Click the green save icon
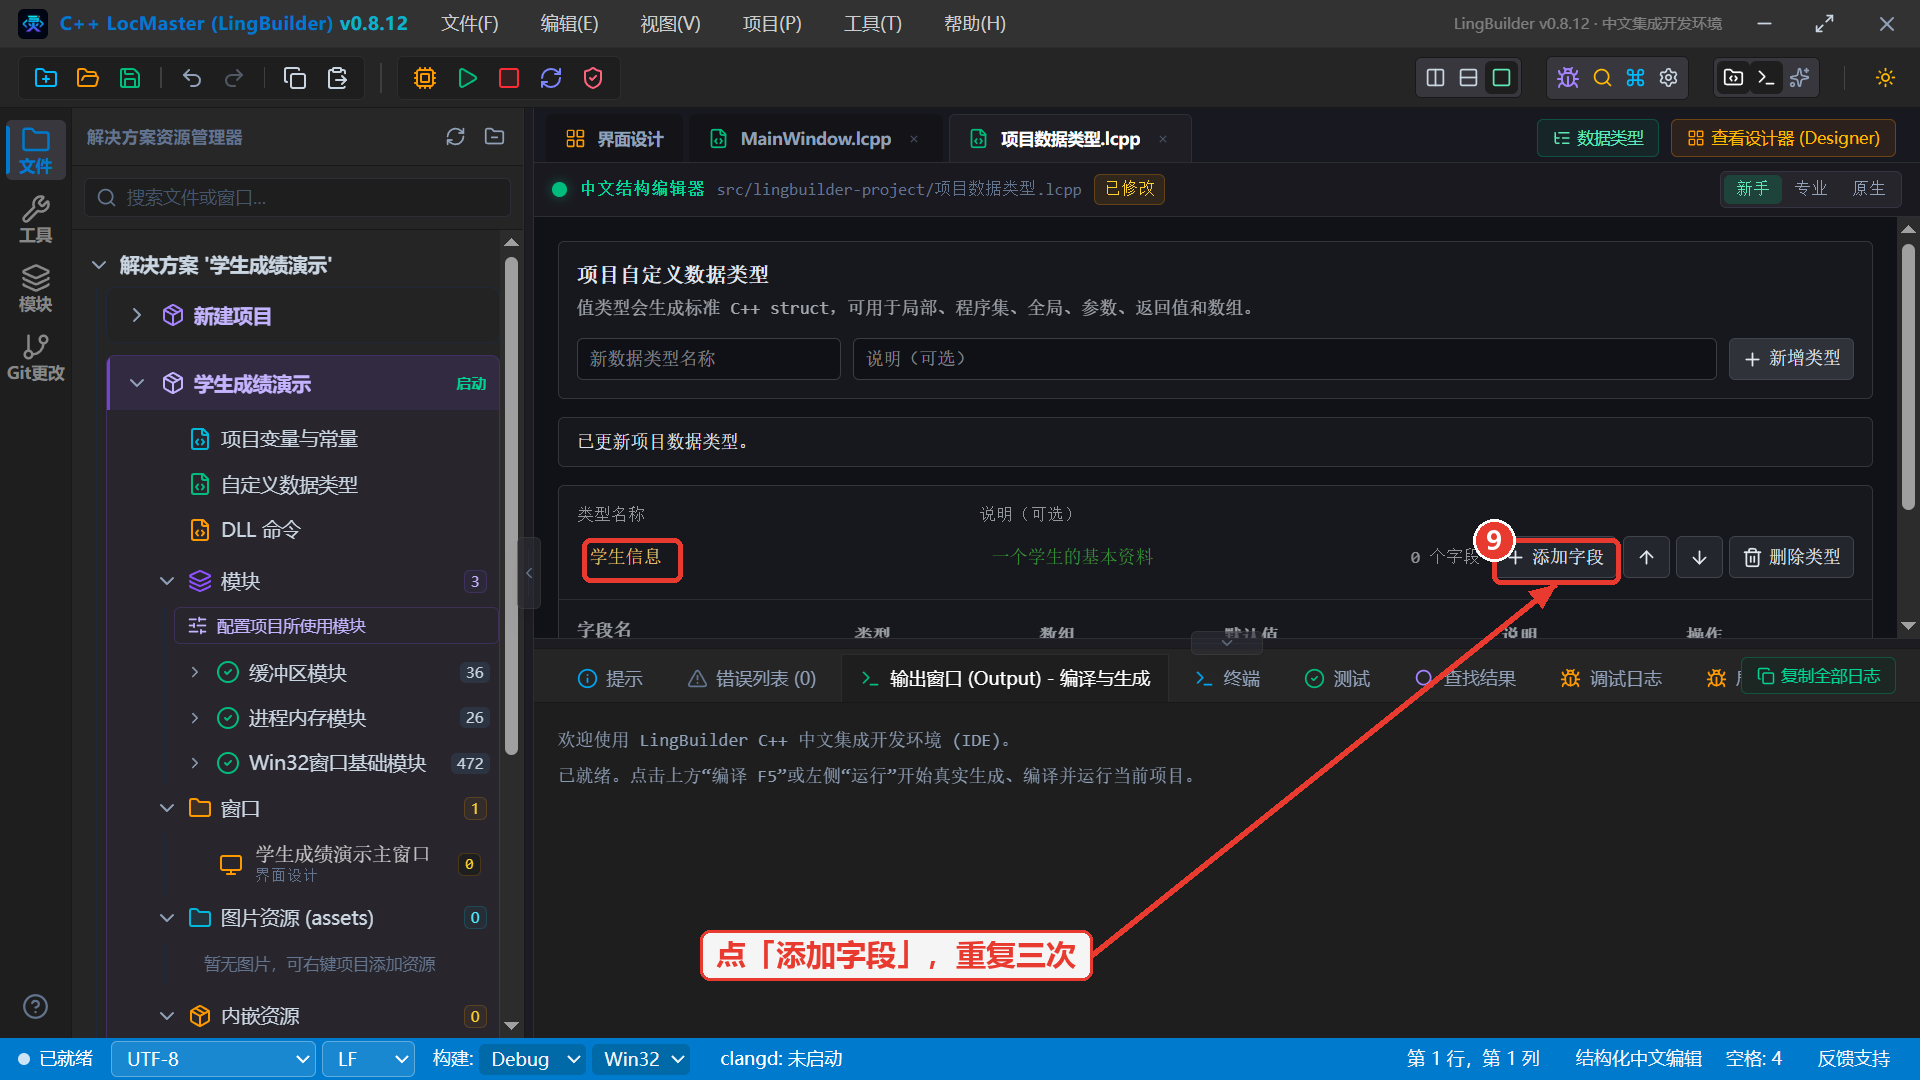Viewport: 1920px width, 1080px height. pyautogui.click(x=130, y=78)
